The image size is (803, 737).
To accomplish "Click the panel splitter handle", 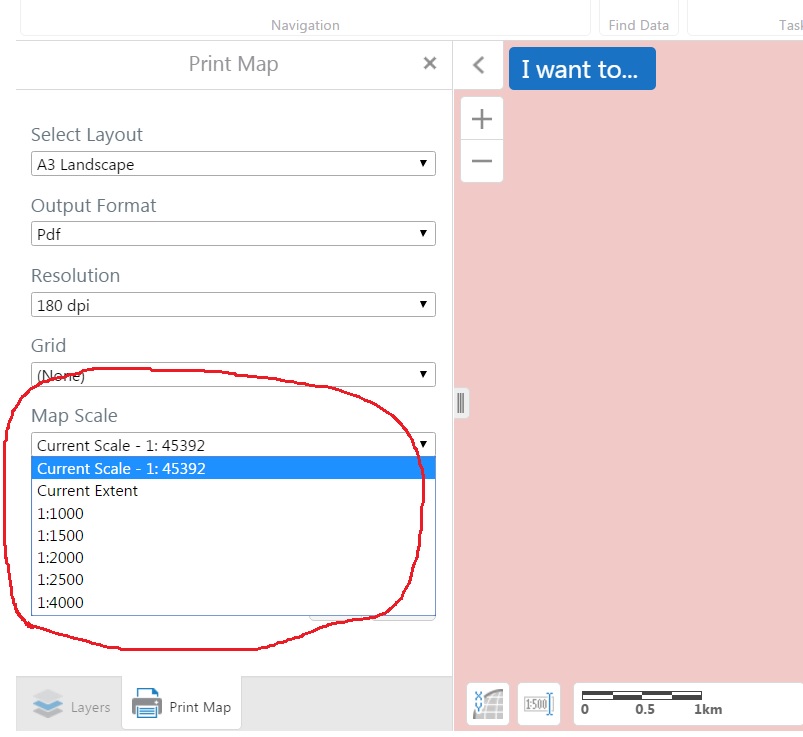I will (461, 403).
